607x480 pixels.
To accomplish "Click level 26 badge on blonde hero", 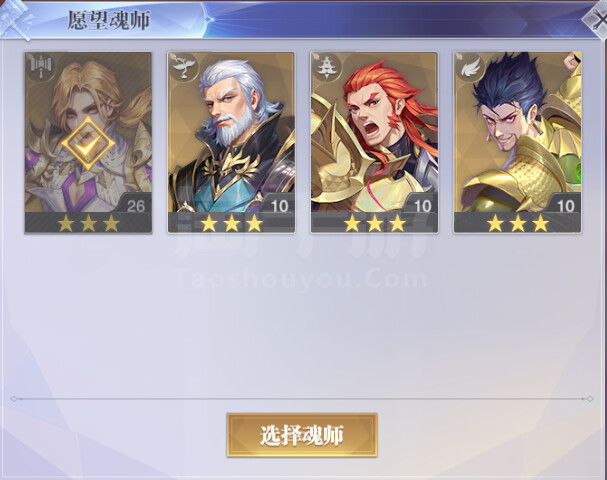I will pos(135,206).
